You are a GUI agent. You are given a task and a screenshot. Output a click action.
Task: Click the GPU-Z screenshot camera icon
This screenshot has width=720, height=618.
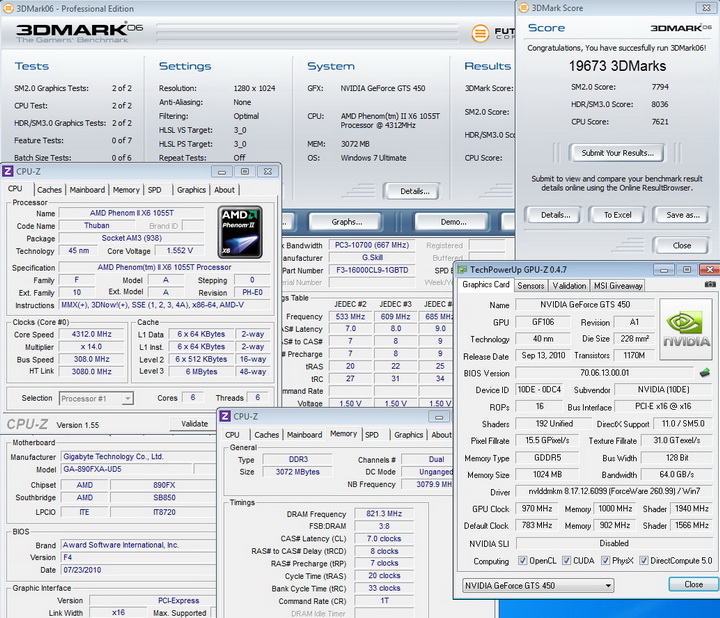pyautogui.click(x=709, y=285)
